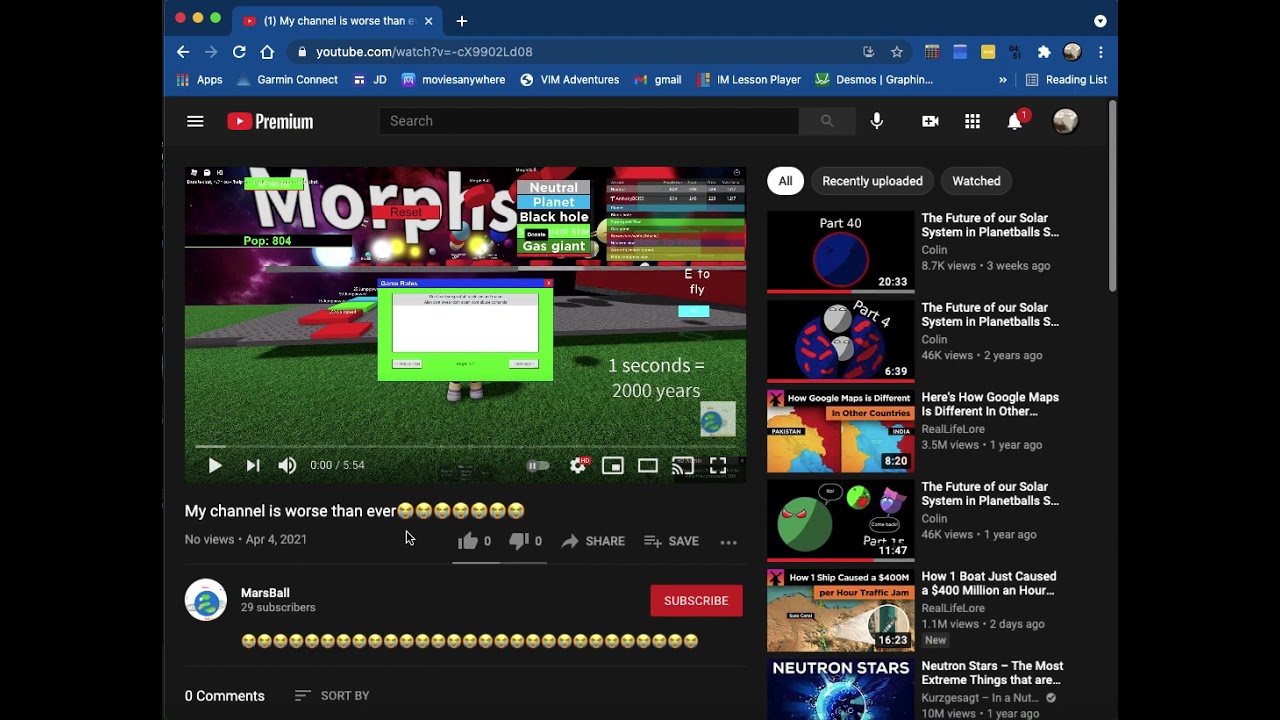Switch to theater mode

tap(648, 465)
